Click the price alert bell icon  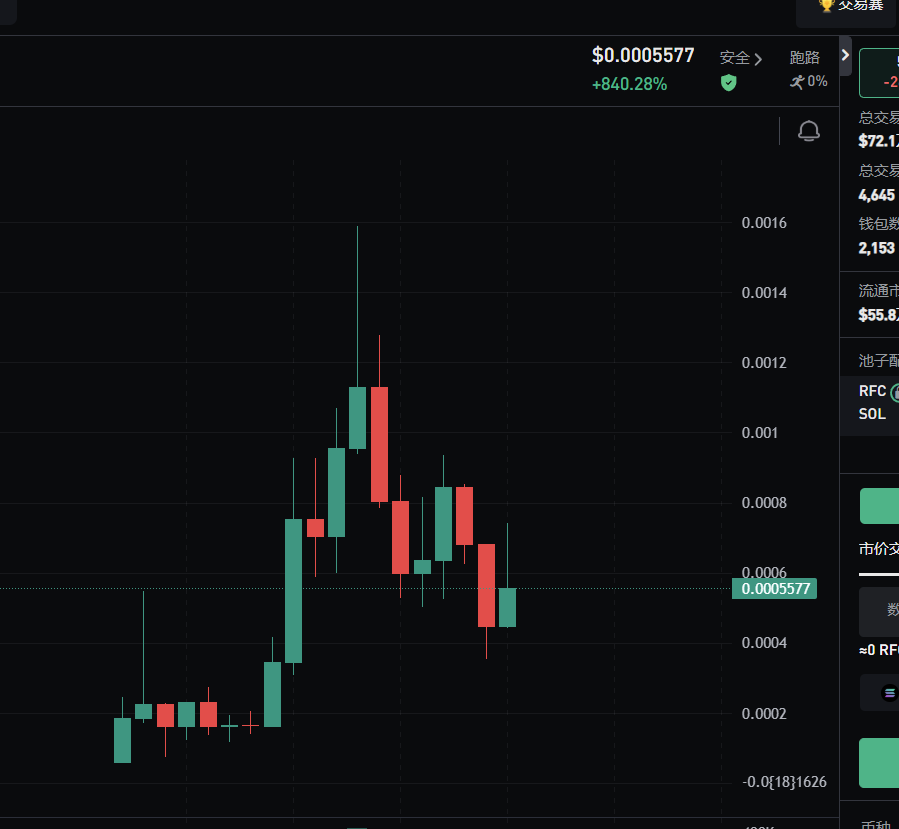808,131
